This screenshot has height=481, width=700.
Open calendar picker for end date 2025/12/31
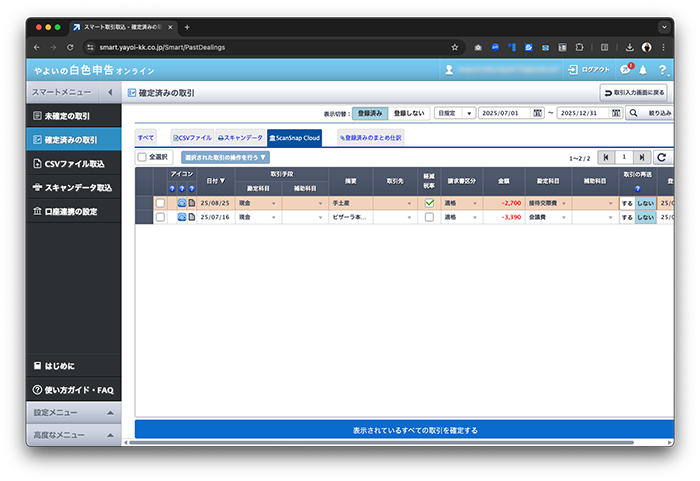(x=616, y=113)
